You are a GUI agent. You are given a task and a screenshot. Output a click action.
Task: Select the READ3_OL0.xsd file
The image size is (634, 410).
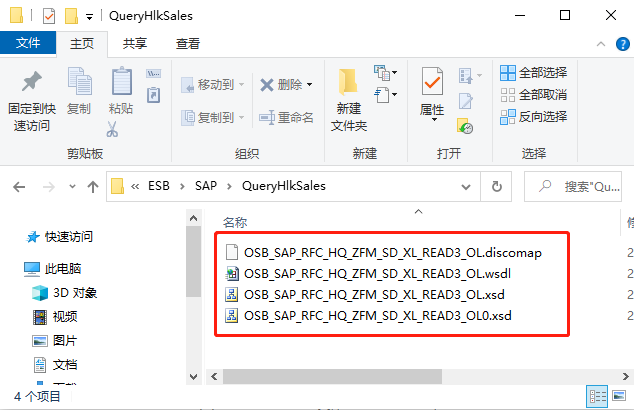tap(368, 316)
